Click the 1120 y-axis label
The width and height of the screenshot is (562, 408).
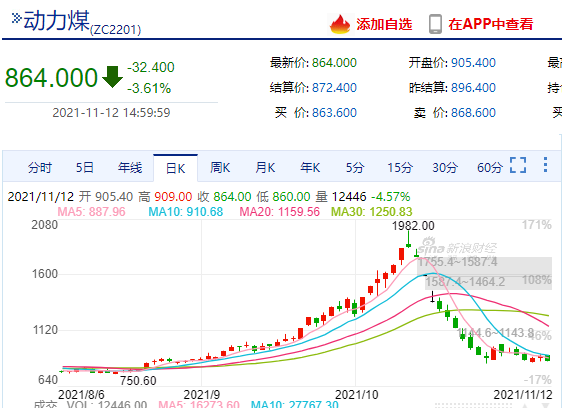tap(45, 330)
